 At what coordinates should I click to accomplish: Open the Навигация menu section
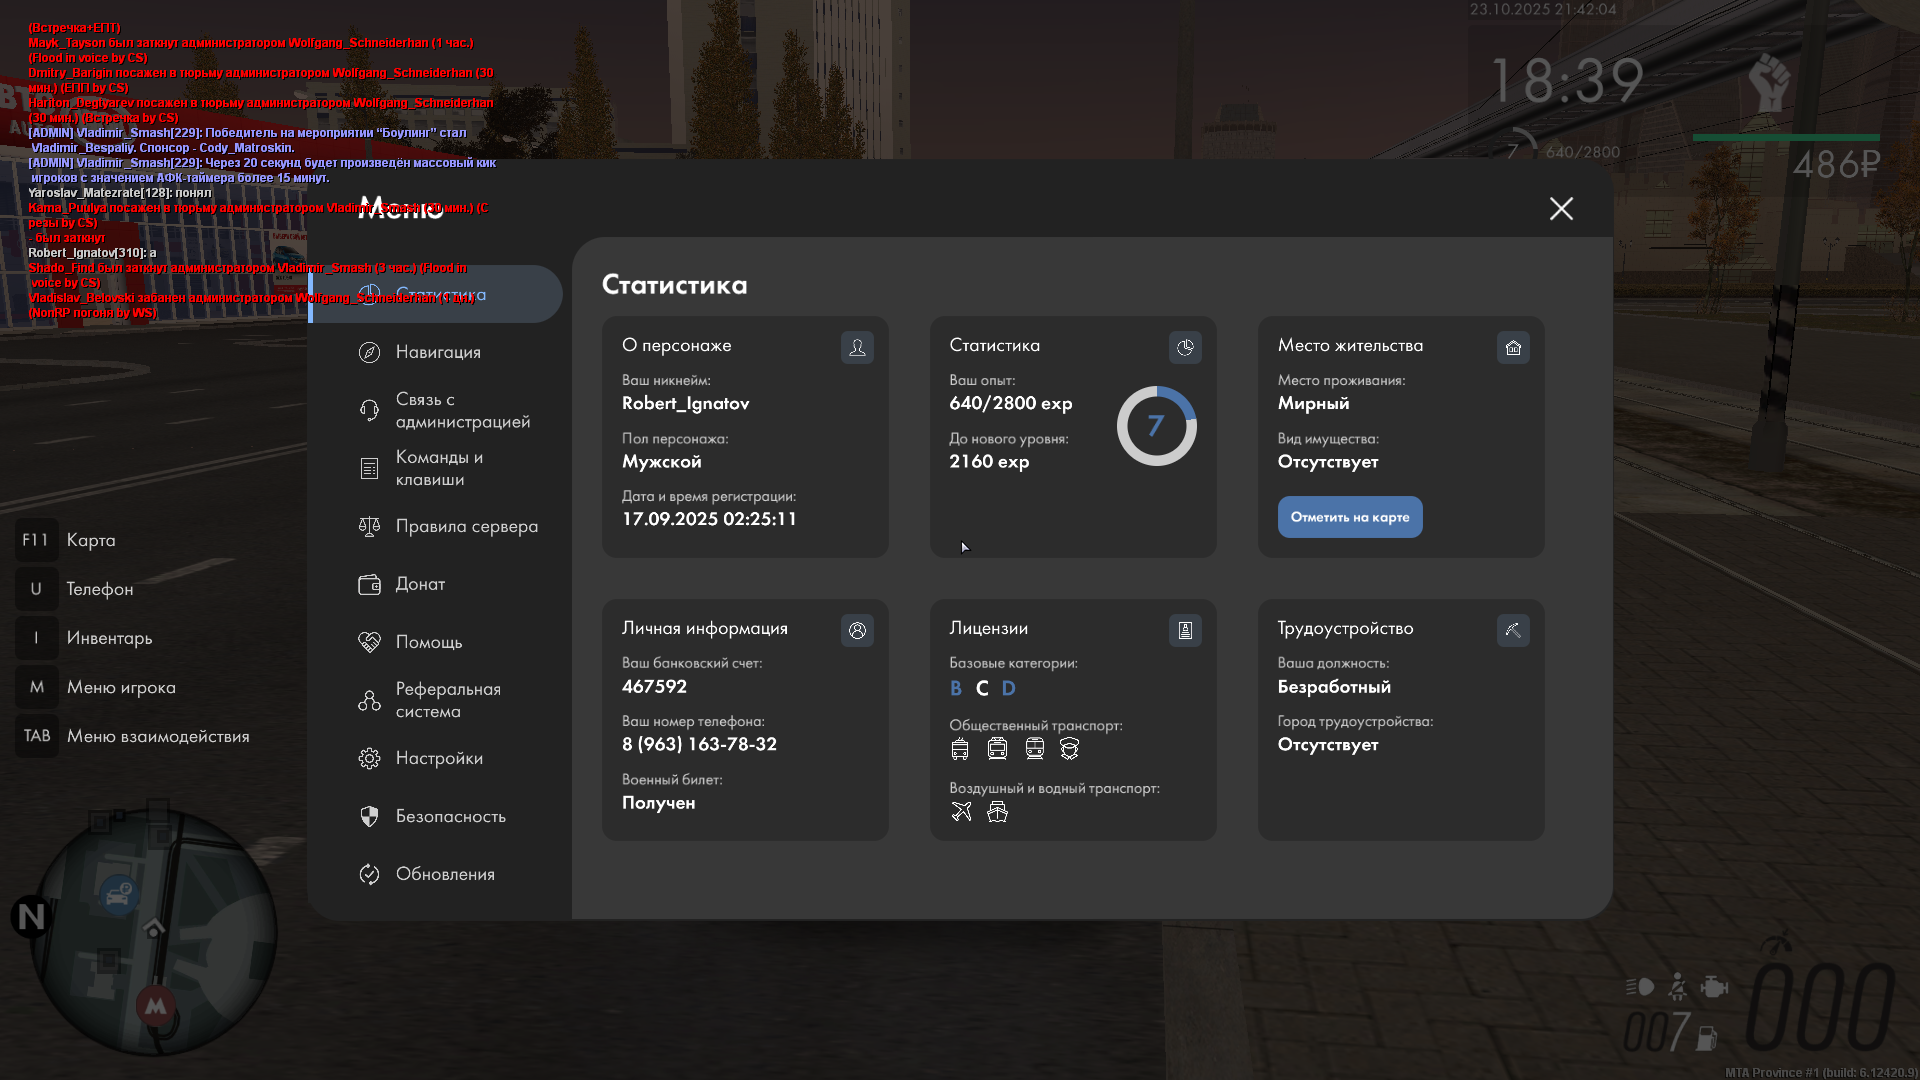click(437, 352)
